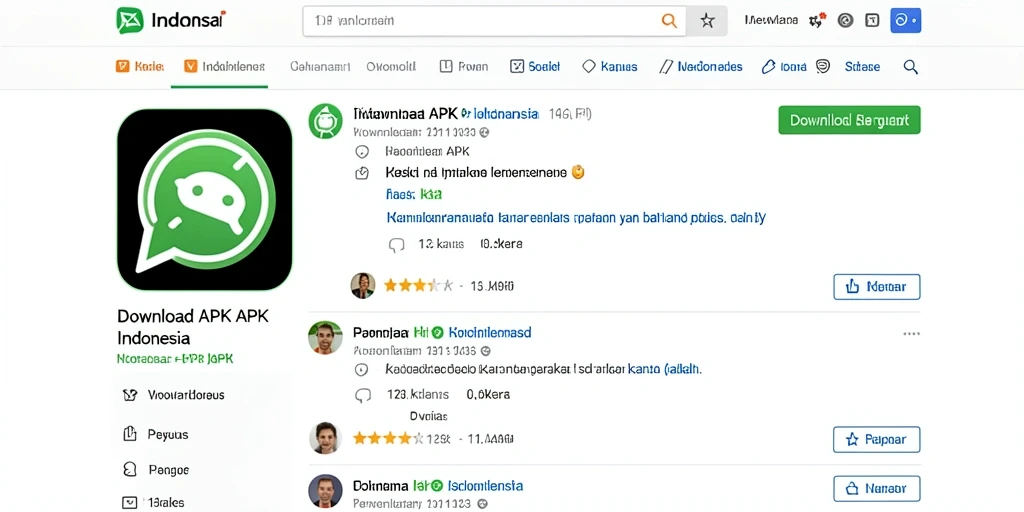
Task: Open the Okomoitl tab
Action: pyautogui.click(x=391, y=66)
